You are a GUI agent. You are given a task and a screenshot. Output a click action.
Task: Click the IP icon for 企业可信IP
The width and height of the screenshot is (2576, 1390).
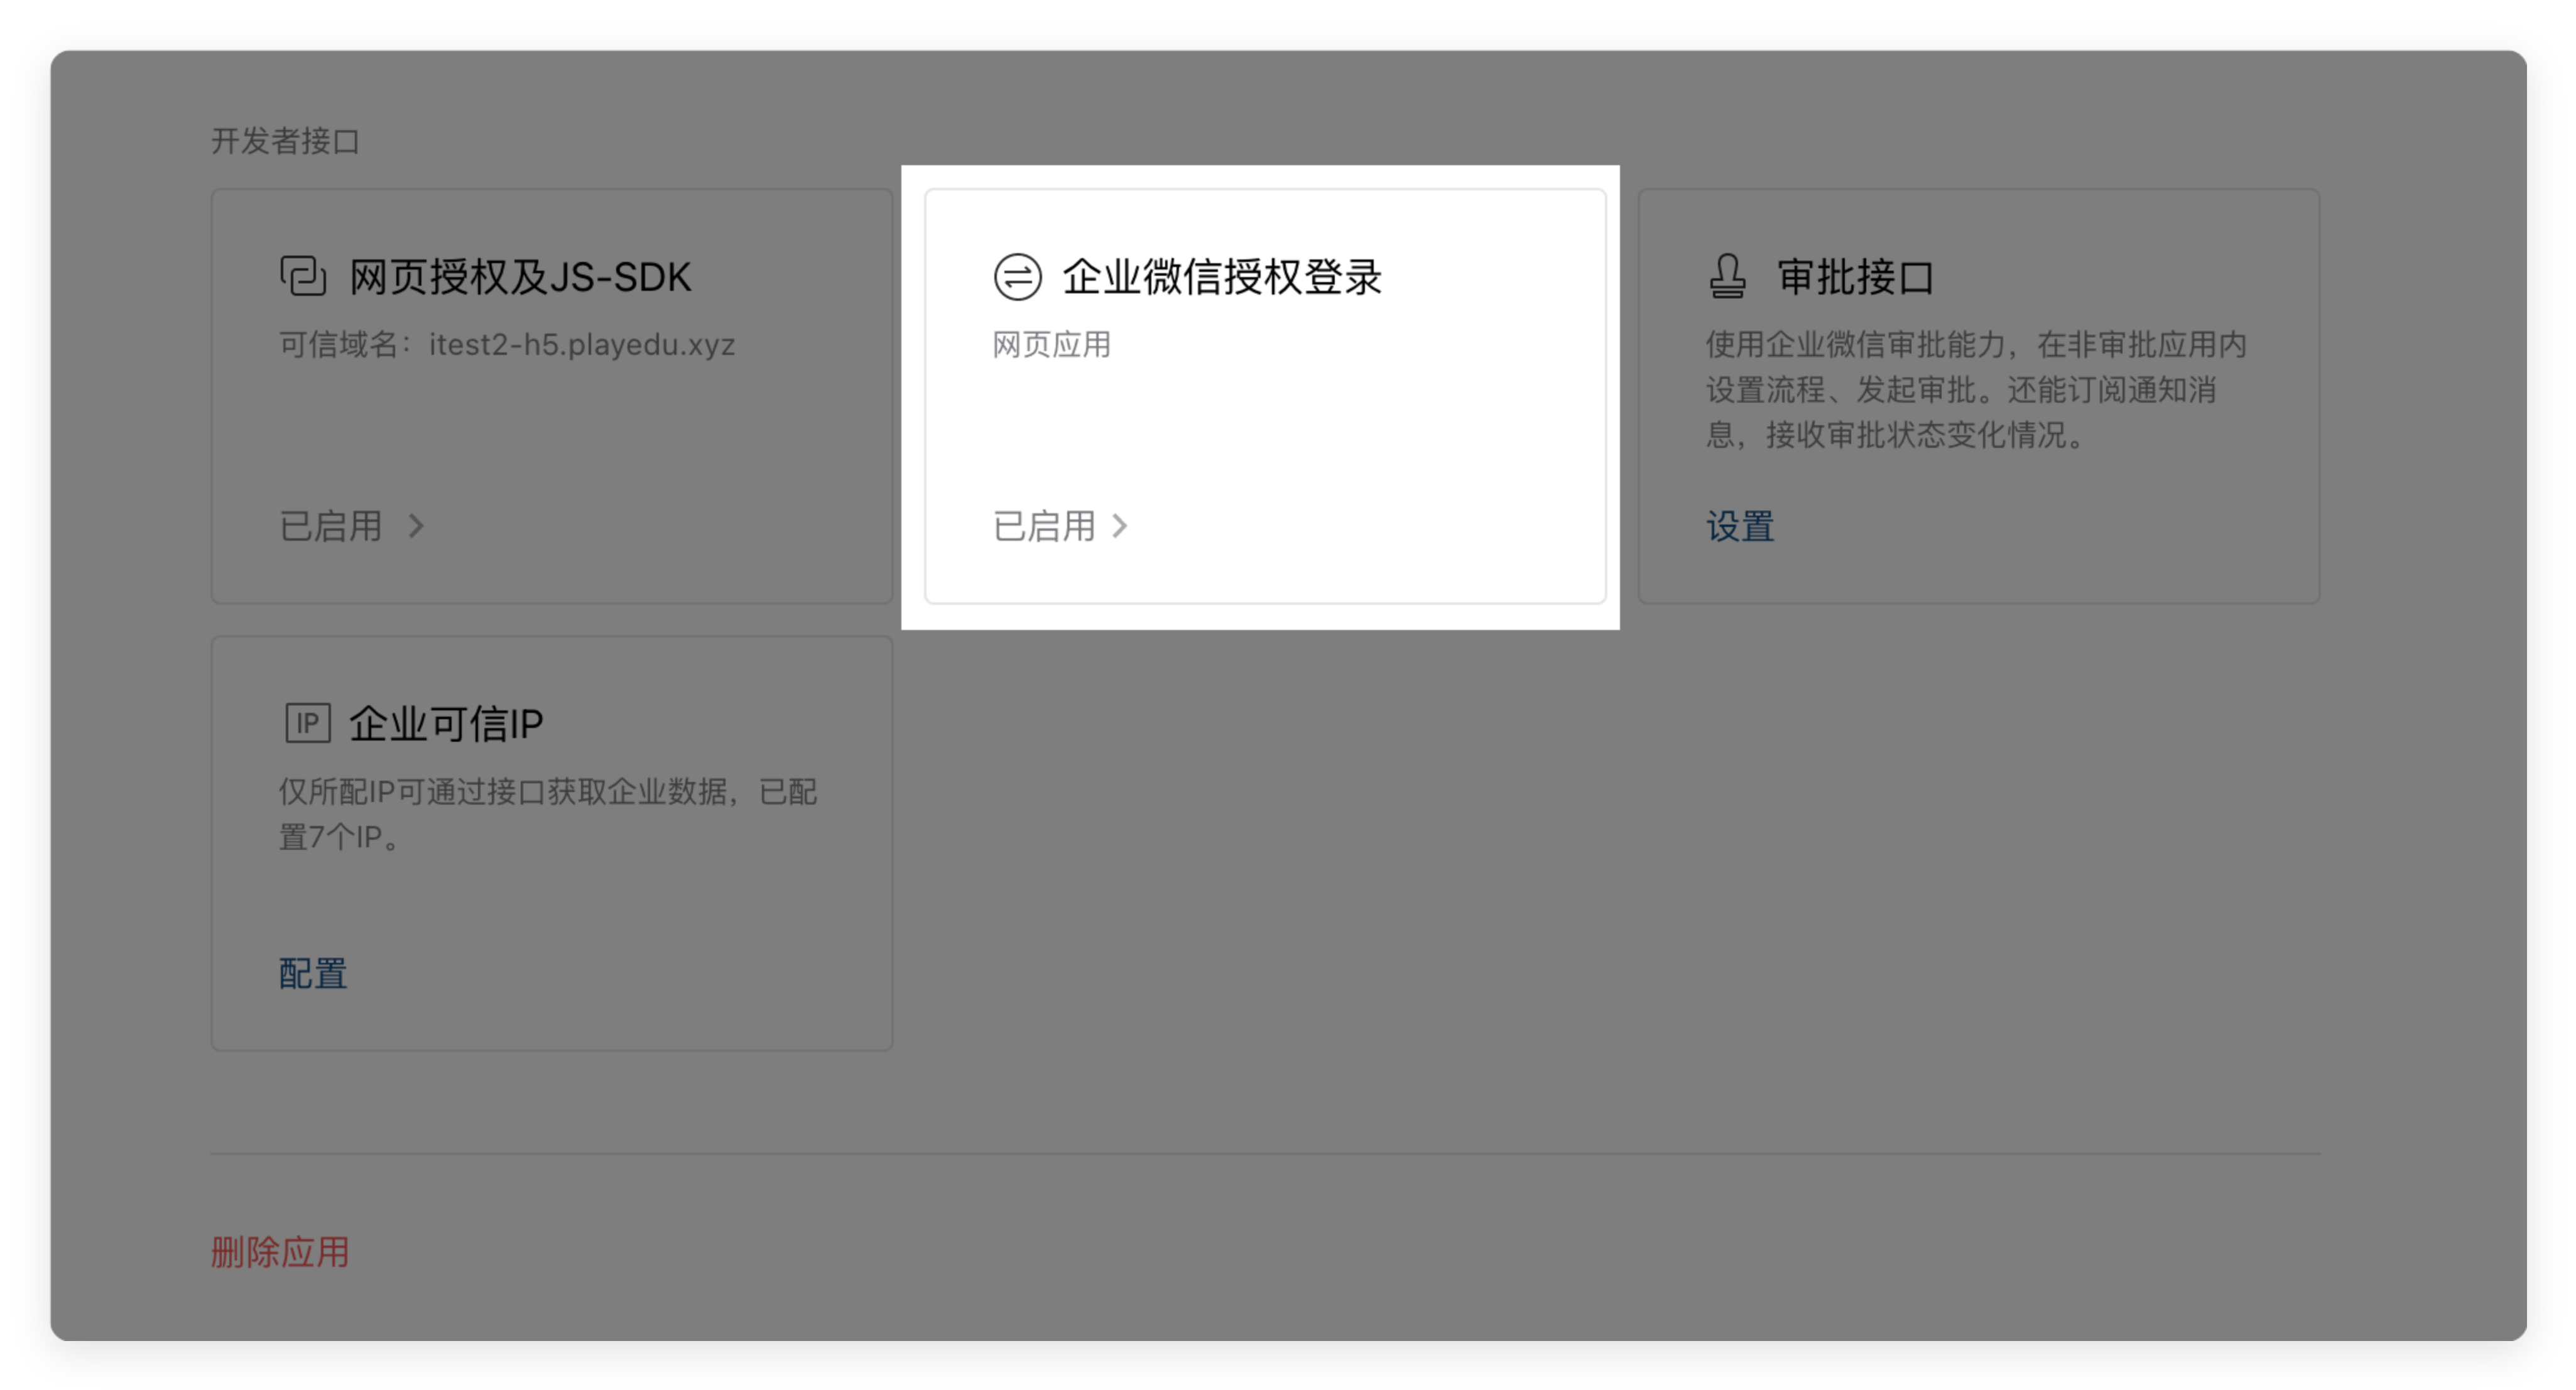pyautogui.click(x=307, y=722)
